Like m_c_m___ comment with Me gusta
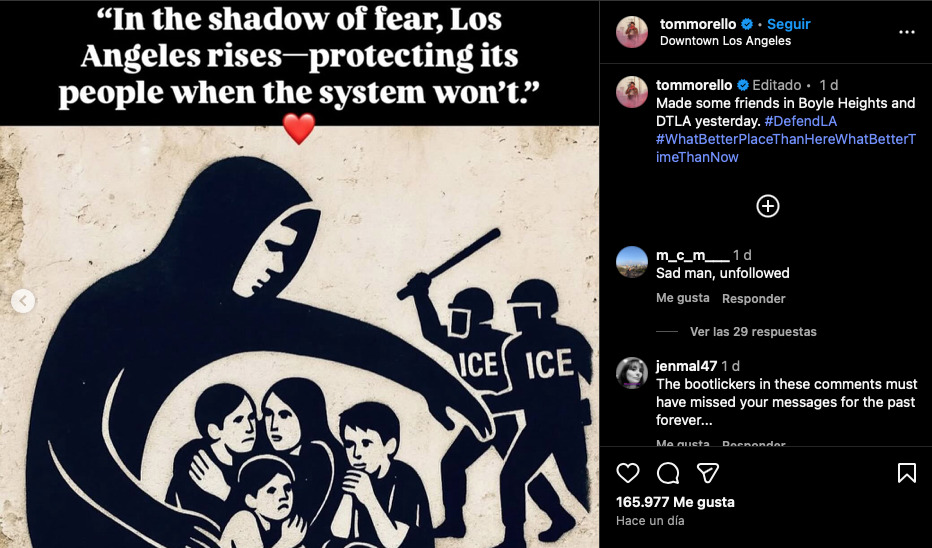The image size is (932, 548). point(682,298)
